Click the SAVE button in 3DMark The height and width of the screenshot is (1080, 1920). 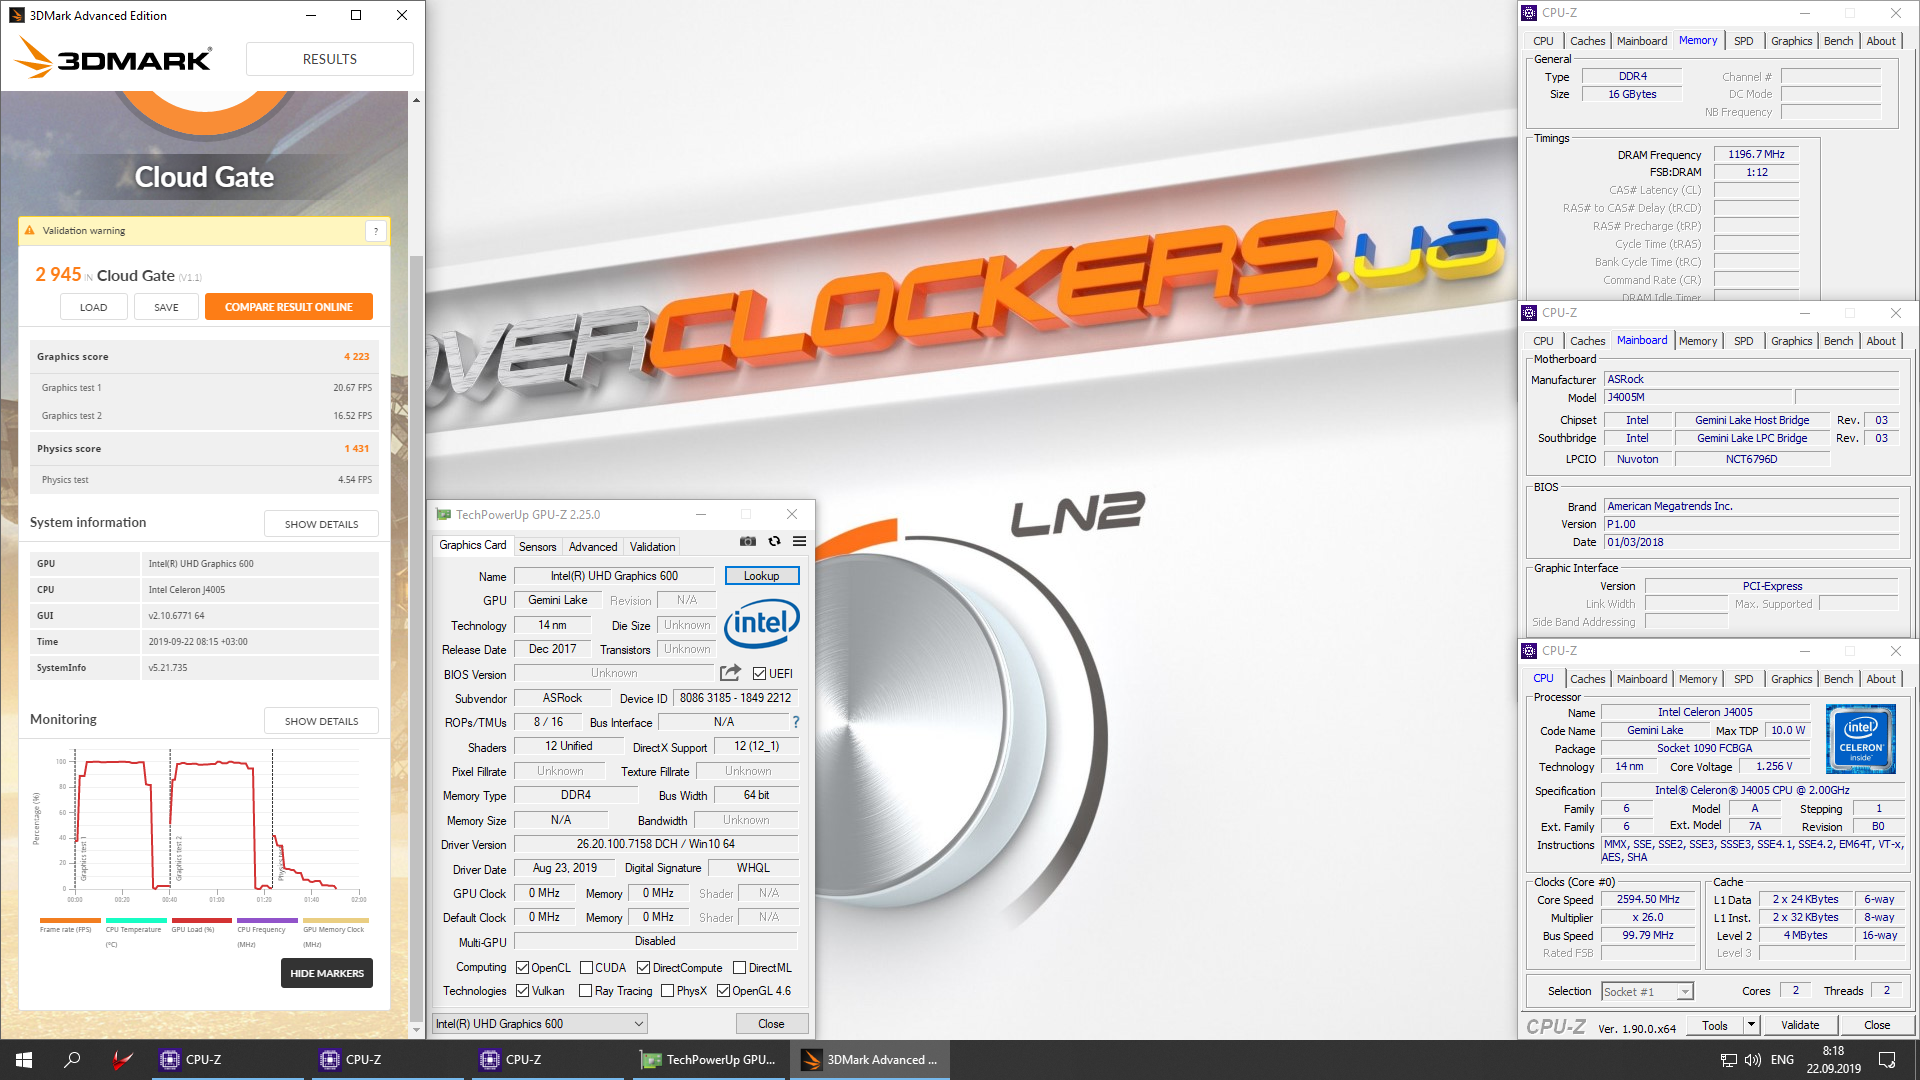[x=166, y=307]
